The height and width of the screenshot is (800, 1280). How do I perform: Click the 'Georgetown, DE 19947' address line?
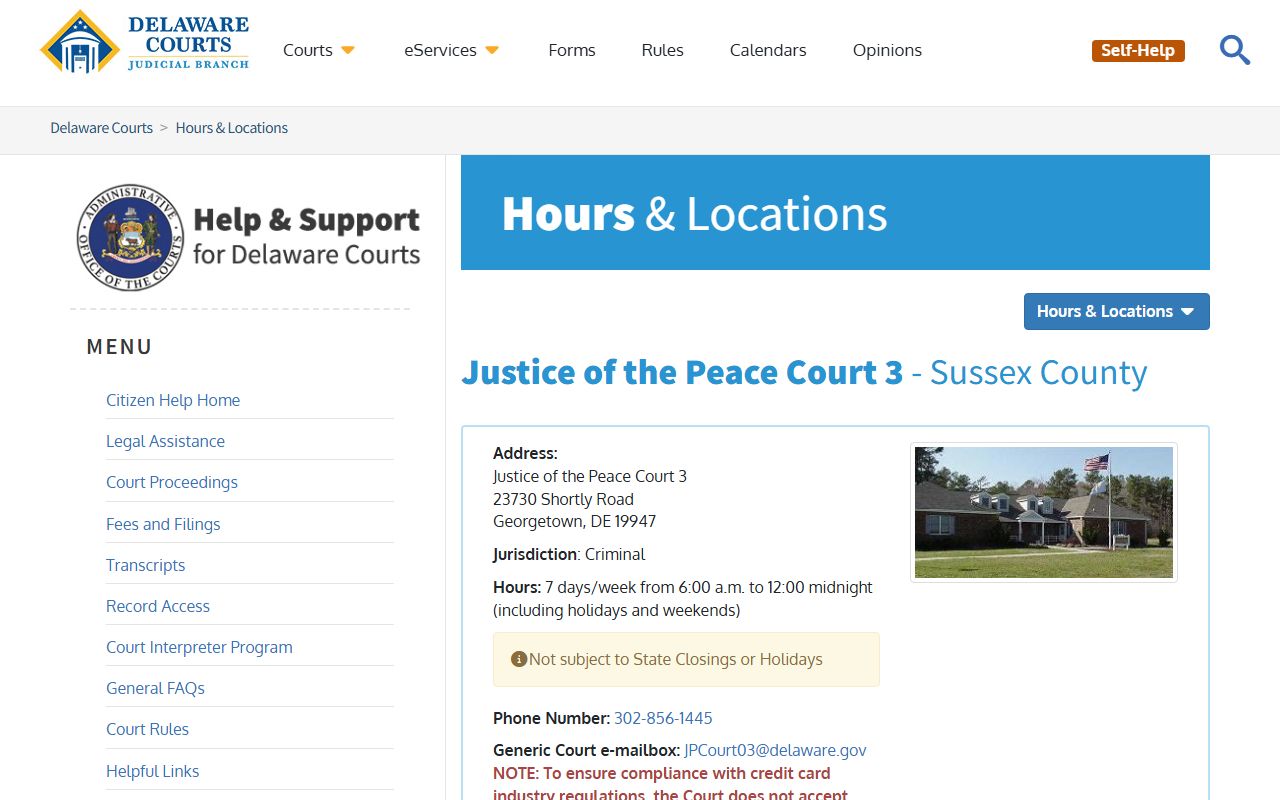pos(575,521)
